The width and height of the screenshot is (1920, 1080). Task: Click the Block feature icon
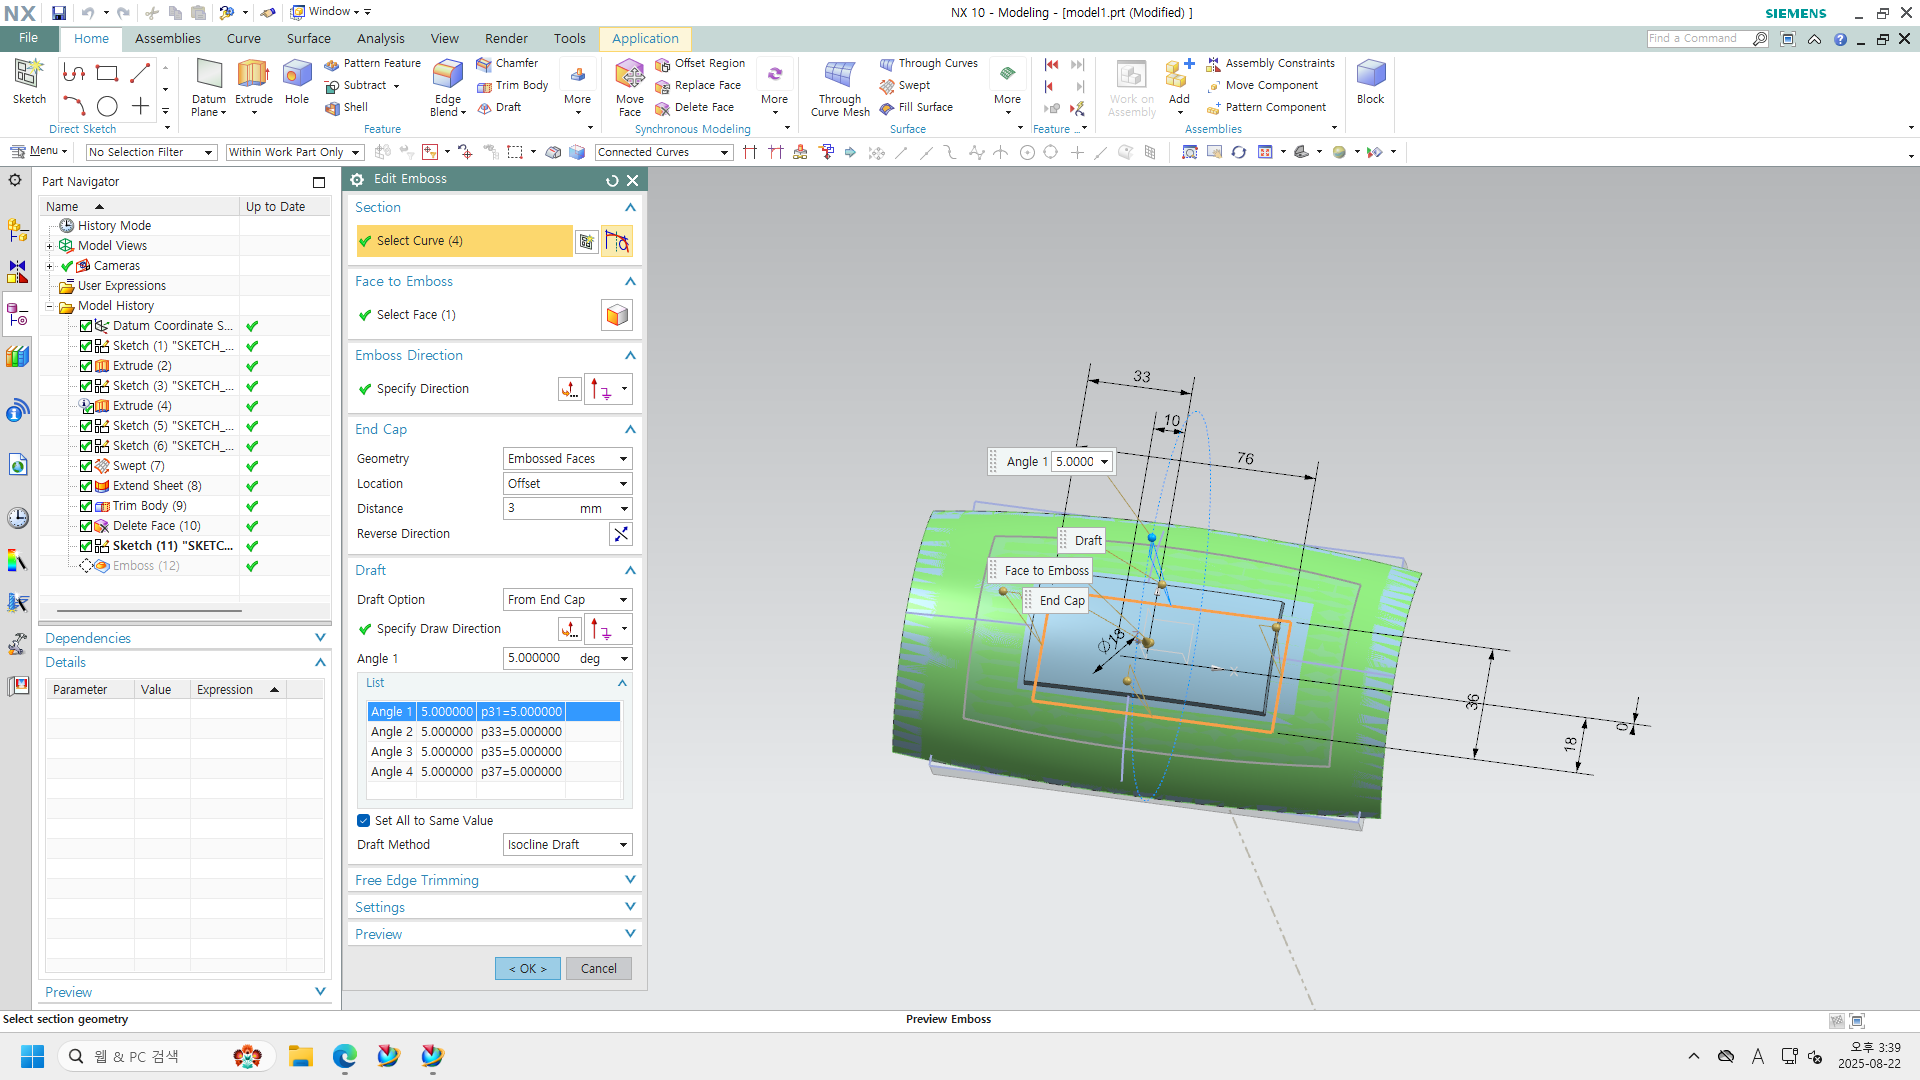click(1370, 75)
